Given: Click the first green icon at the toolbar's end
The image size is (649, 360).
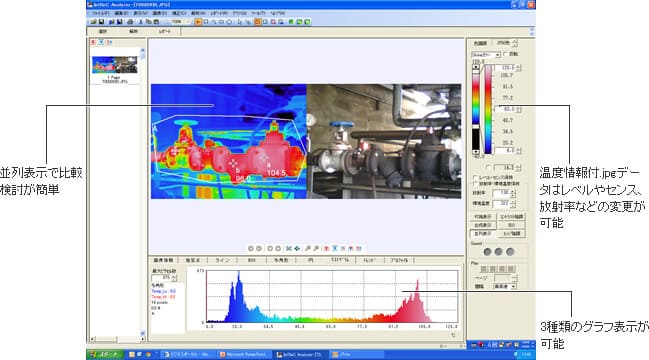Looking at the screenshot, I should coord(291,22).
